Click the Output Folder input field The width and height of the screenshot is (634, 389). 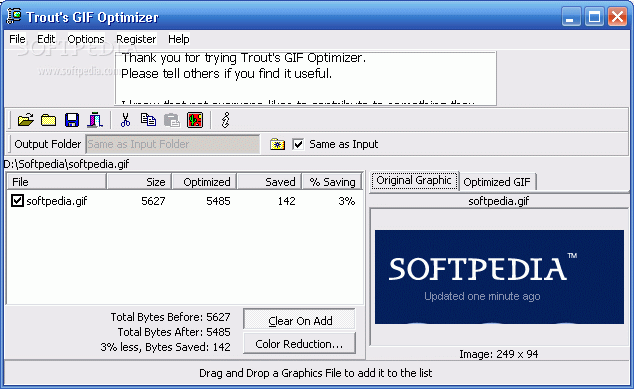click(173, 144)
